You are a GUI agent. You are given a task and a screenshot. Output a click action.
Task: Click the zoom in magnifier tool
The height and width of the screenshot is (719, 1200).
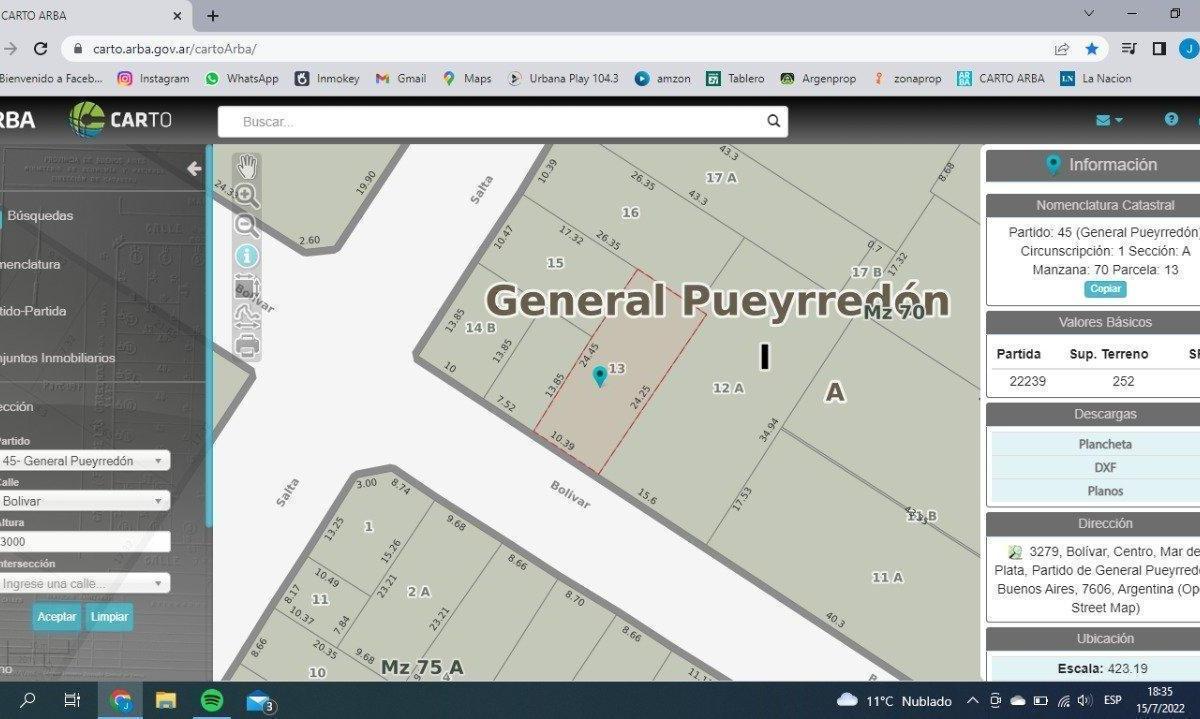(x=247, y=196)
